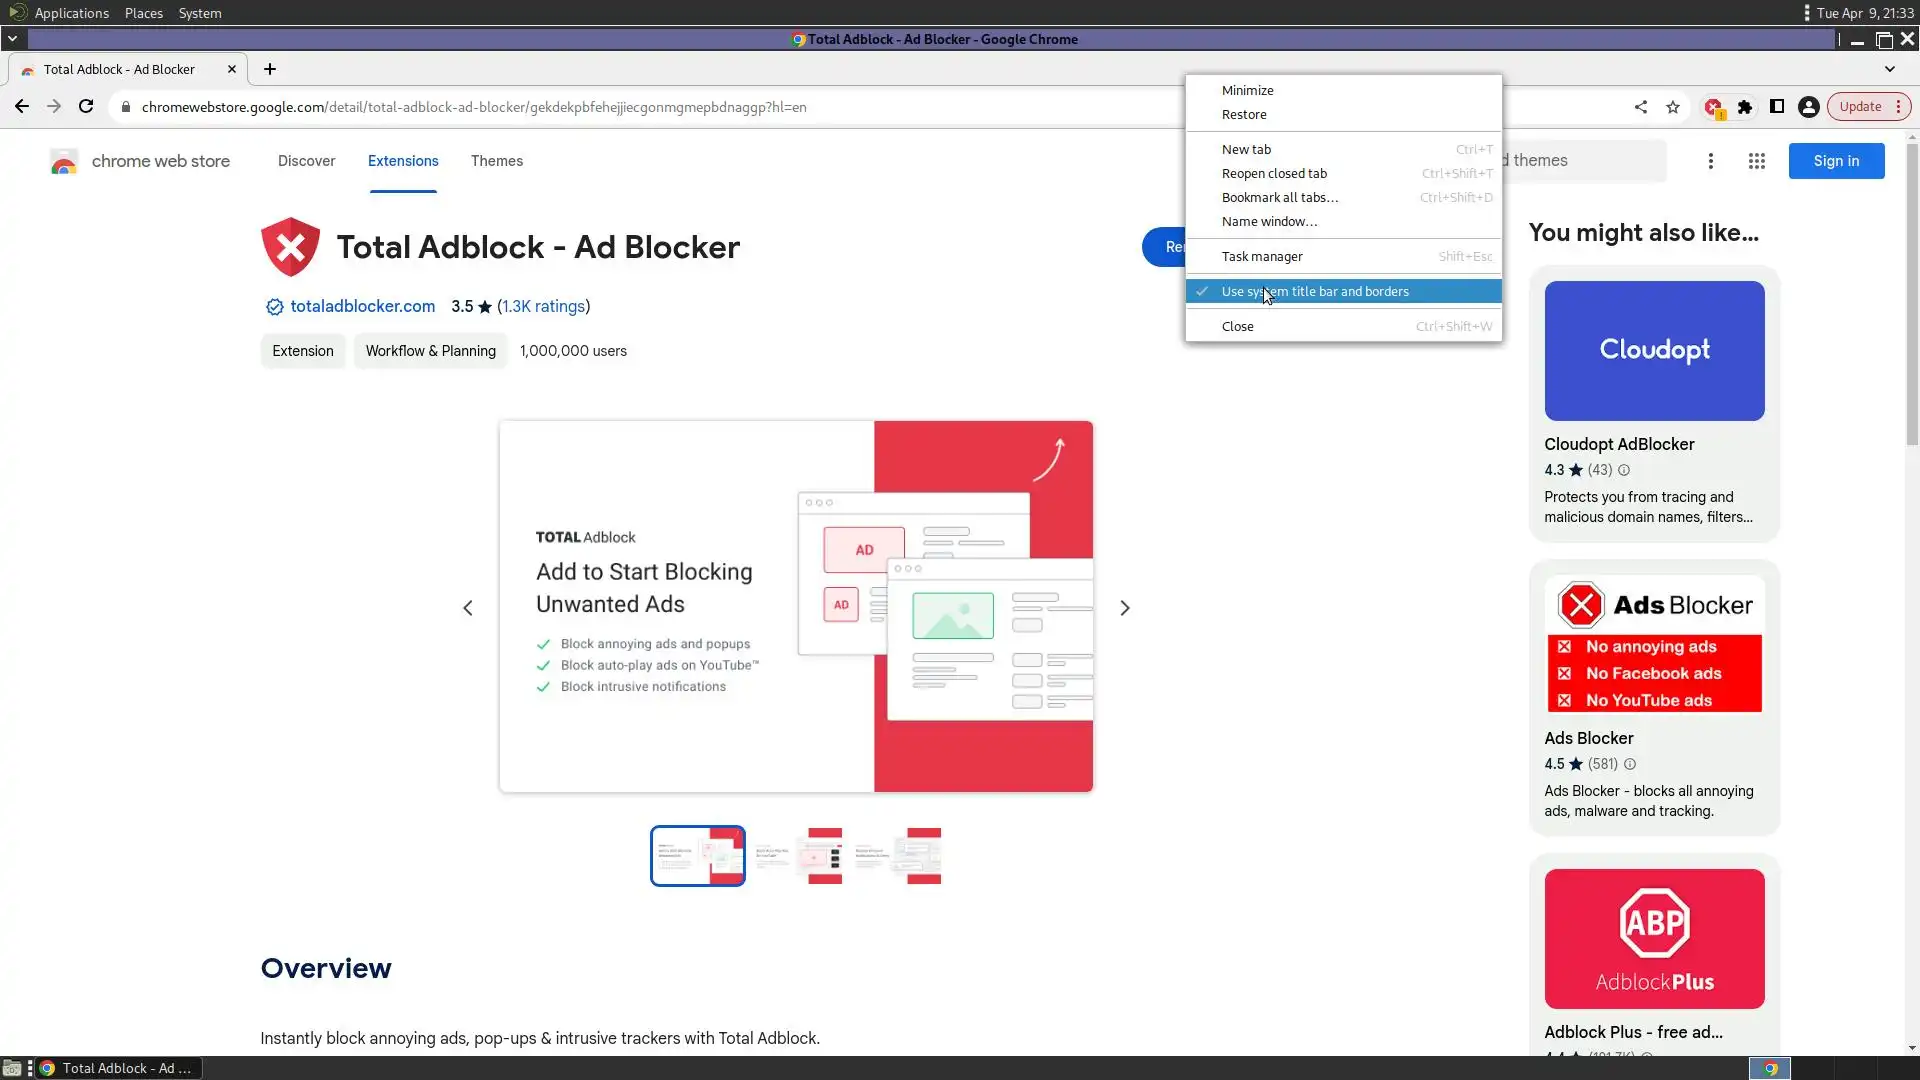Select Task manager from context menu
The image size is (1920, 1080).
(1261, 257)
